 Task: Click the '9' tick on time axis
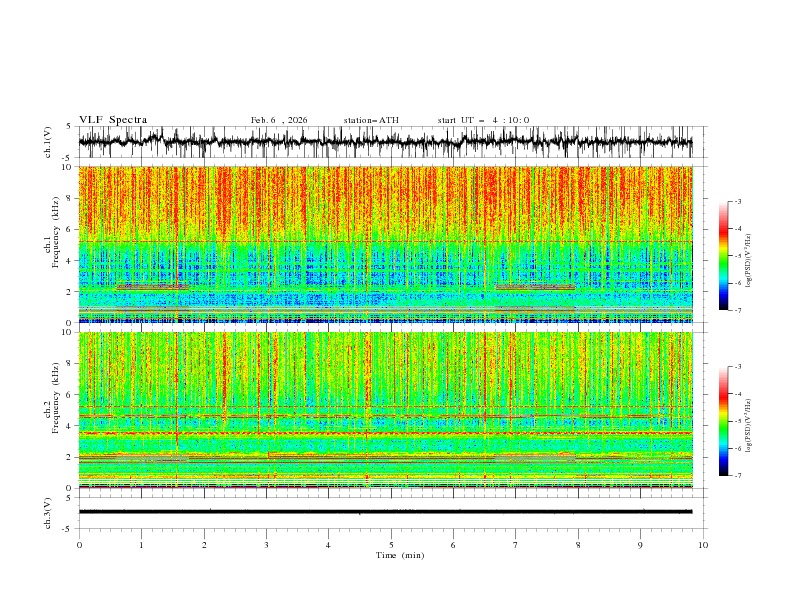[640, 545]
